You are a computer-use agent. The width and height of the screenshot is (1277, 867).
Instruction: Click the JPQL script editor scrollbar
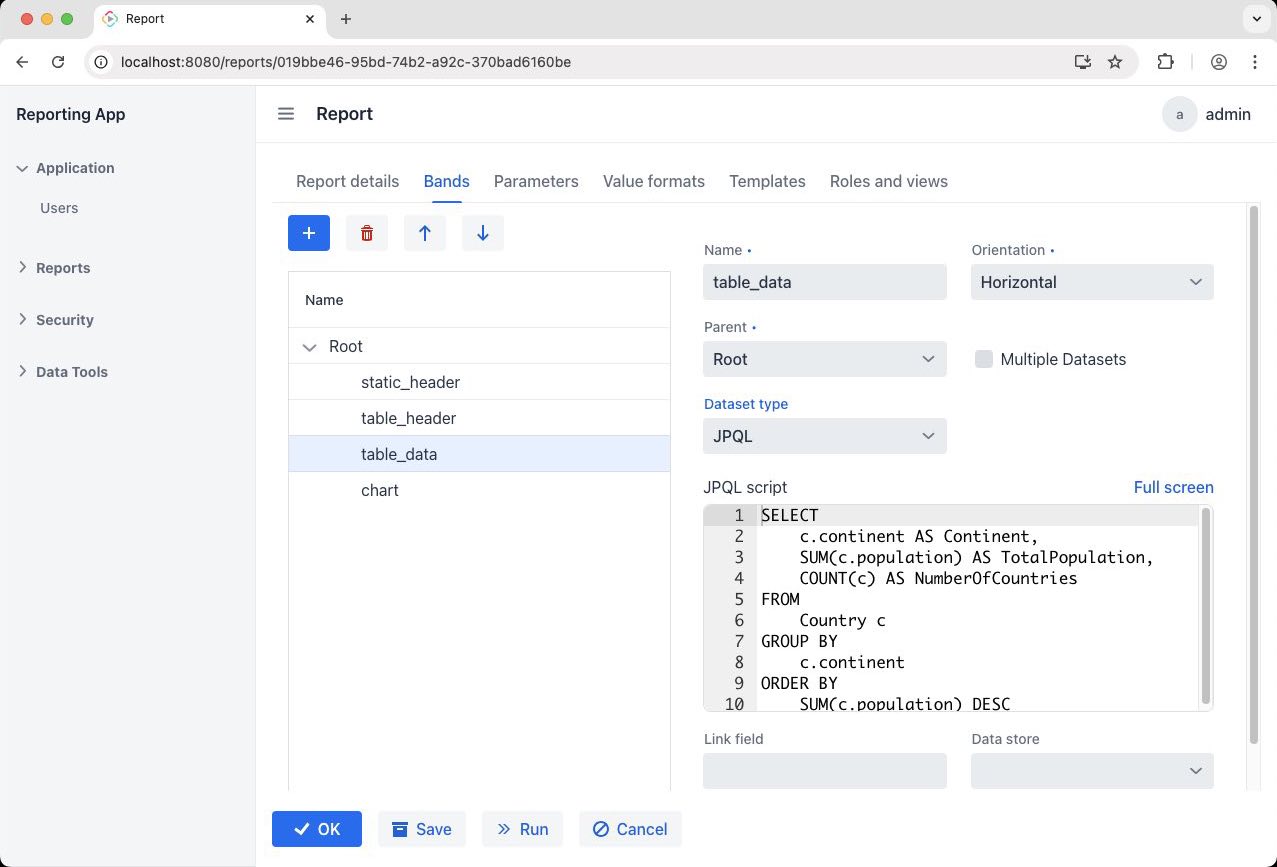(1205, 606)
